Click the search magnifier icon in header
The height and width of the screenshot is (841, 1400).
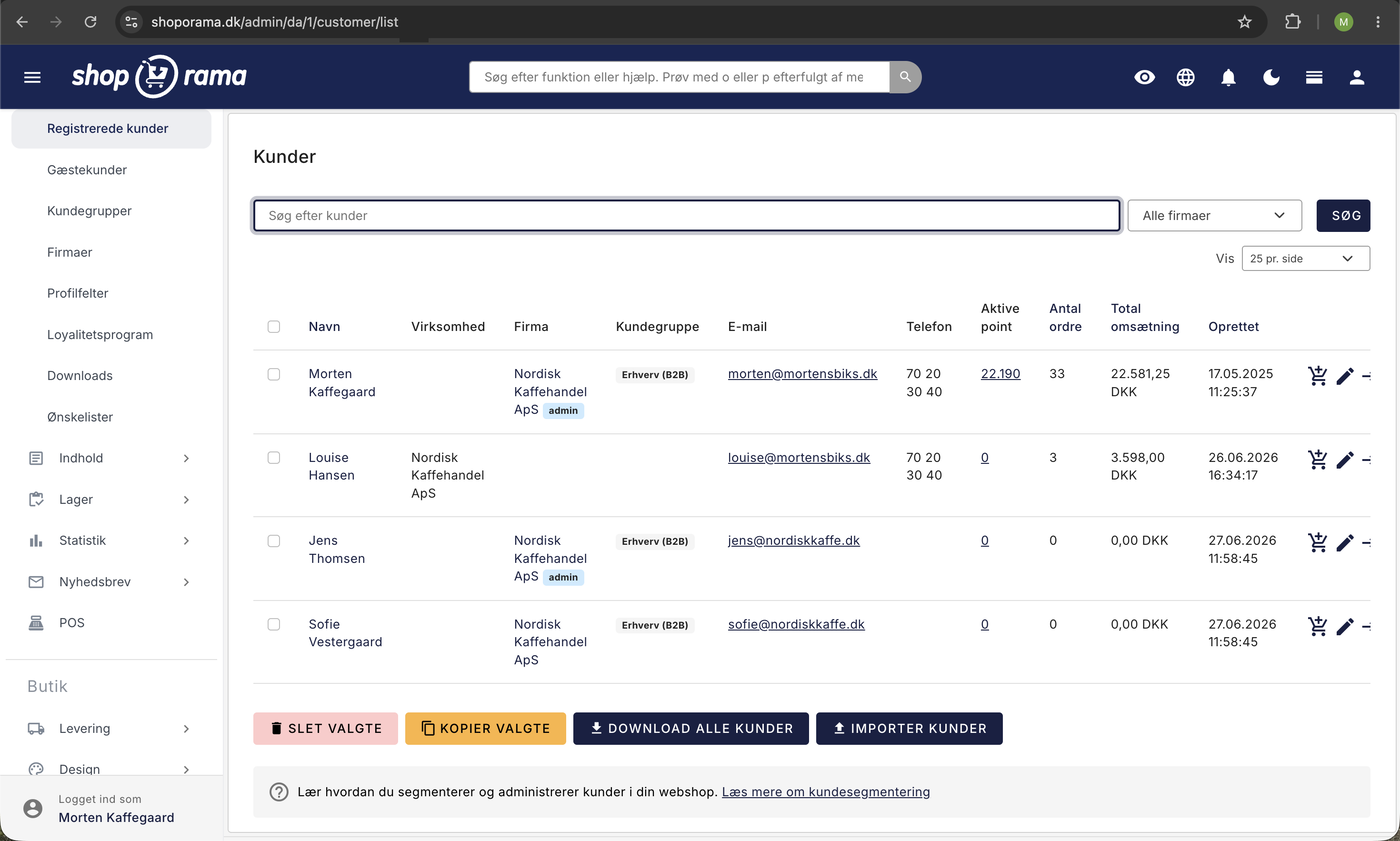[905, 77]
